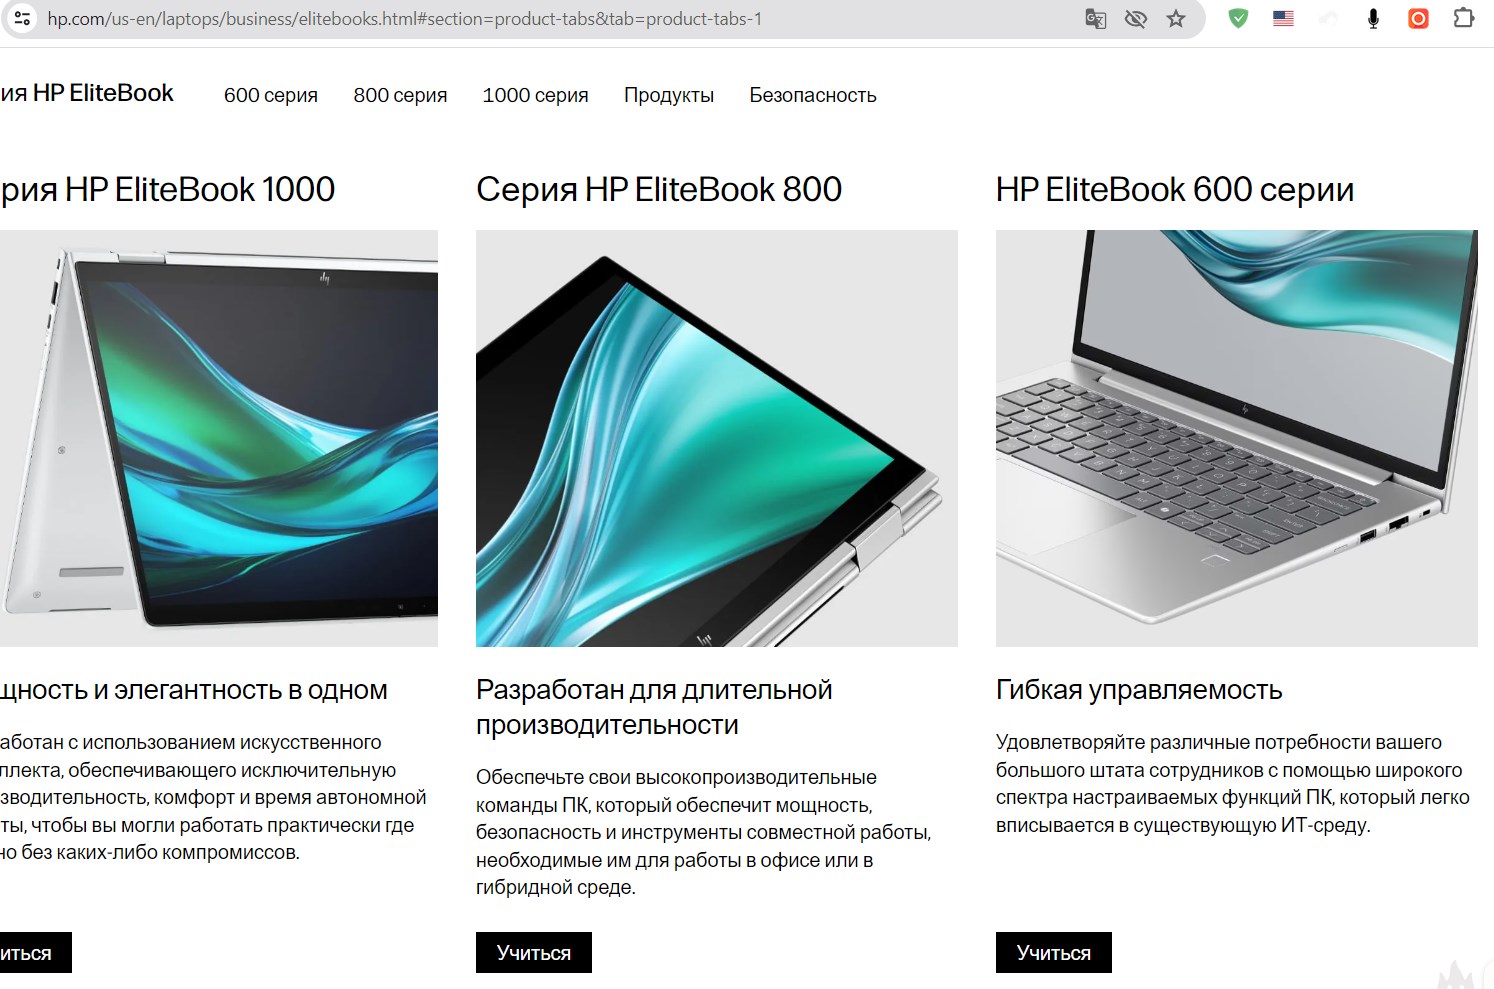Image resolution: width=1494 pixels, height=989 pixels.
Task: Open the EliteBook 800 laptop image
Action: tap(717, 438)
